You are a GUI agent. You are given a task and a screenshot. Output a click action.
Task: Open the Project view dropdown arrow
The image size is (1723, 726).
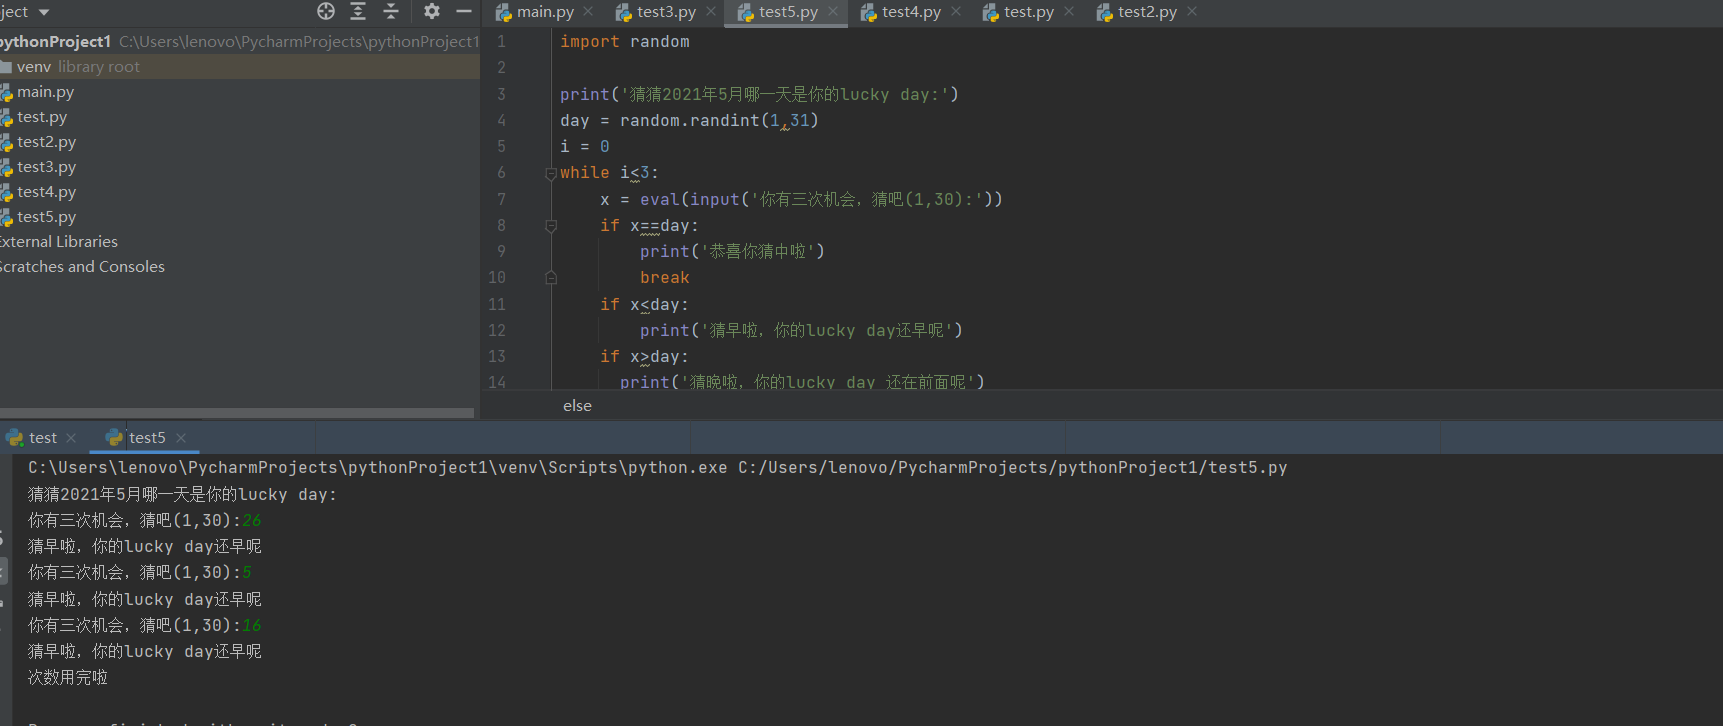(44, 12)
